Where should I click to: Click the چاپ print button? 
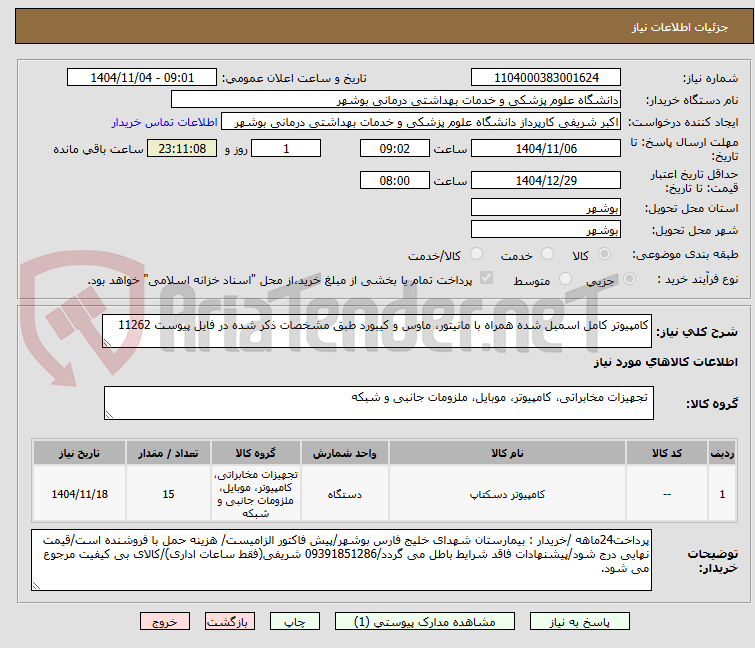[x=295, y=622]
